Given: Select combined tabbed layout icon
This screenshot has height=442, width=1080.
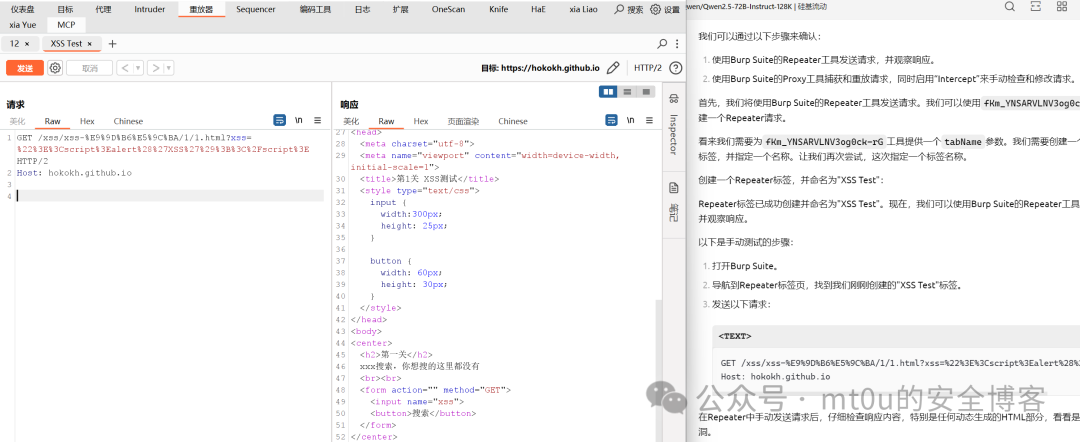Looking at the screenshot, I should click(645, 92).
